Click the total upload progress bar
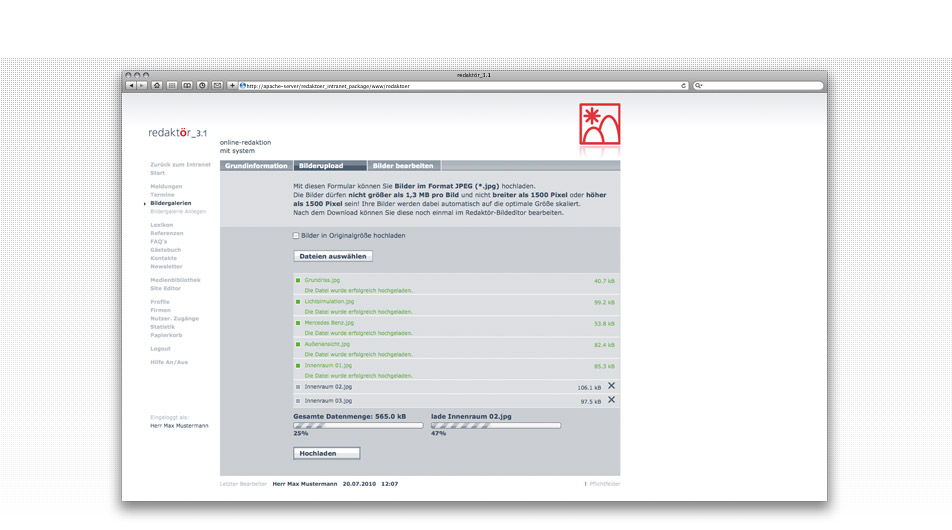 (x=357, y=425)
